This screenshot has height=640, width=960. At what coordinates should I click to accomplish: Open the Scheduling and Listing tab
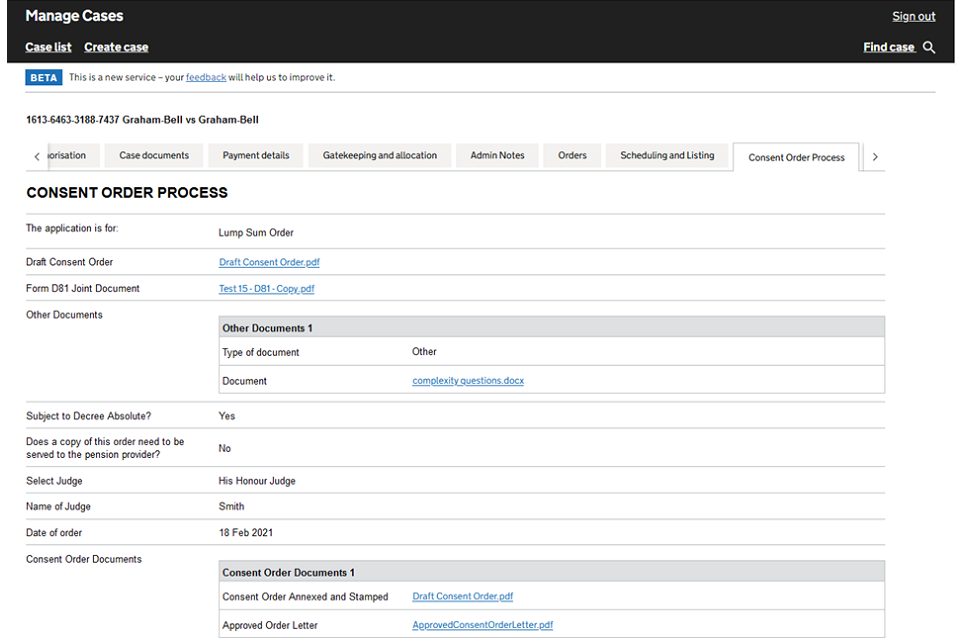[x=667, y=156]
